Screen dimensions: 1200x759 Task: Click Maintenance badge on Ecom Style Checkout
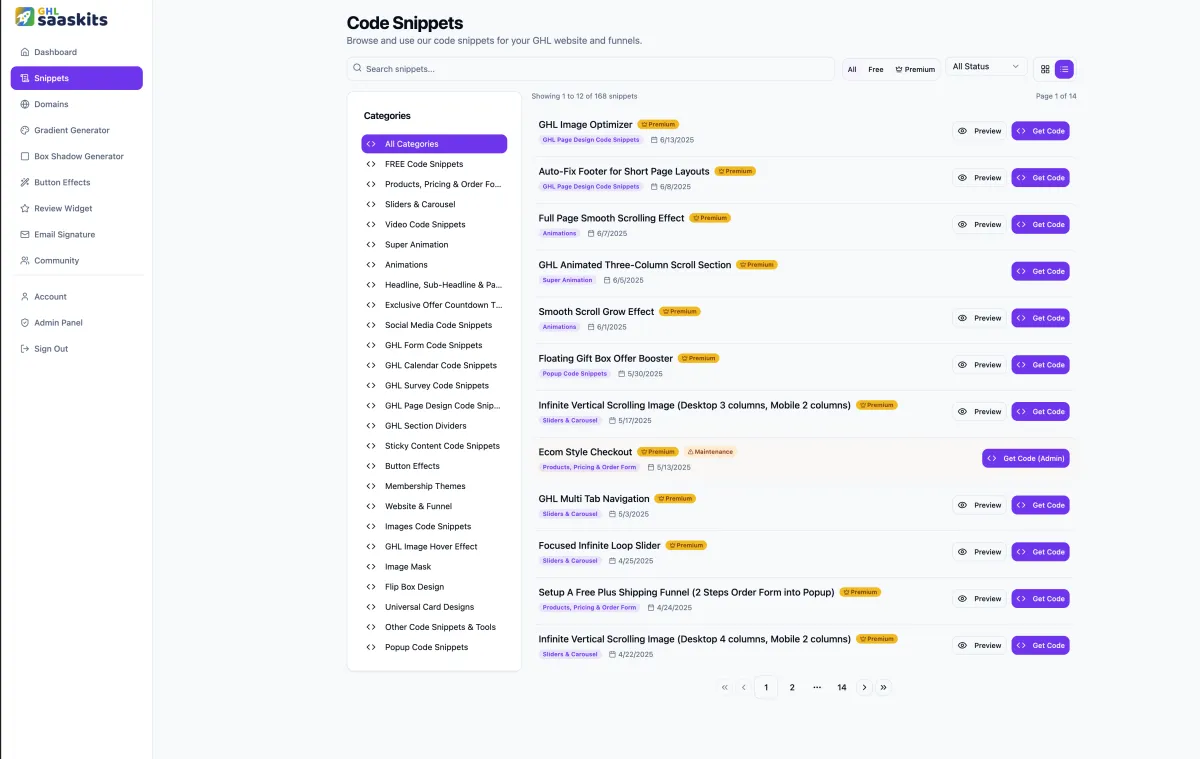(x=711, y=452)
